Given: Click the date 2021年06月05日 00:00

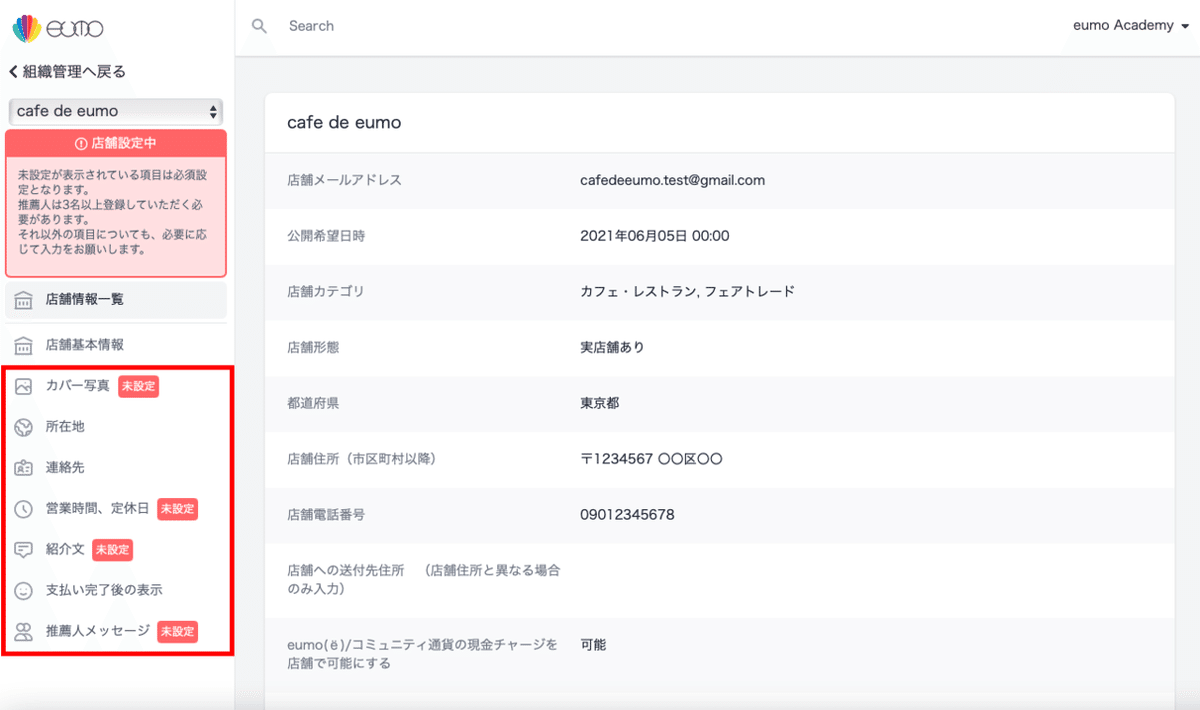Looking at the screenshot, I should pos(655,236).
